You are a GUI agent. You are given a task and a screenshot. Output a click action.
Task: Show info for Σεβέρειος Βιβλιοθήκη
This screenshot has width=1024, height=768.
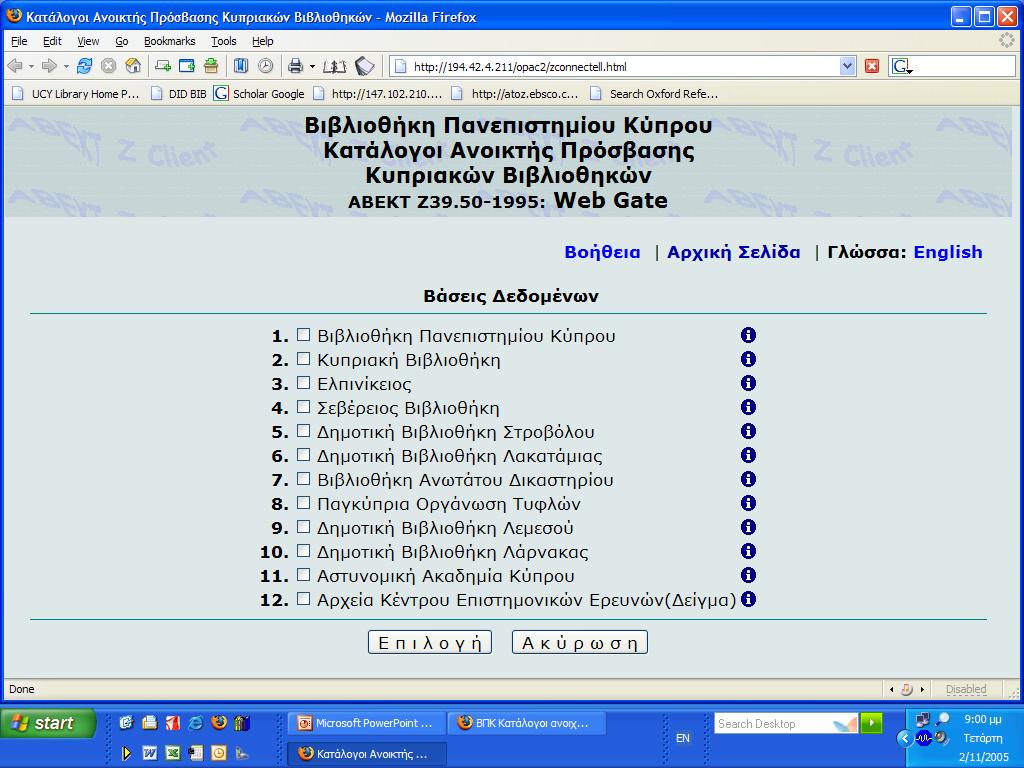coord(748,407)
